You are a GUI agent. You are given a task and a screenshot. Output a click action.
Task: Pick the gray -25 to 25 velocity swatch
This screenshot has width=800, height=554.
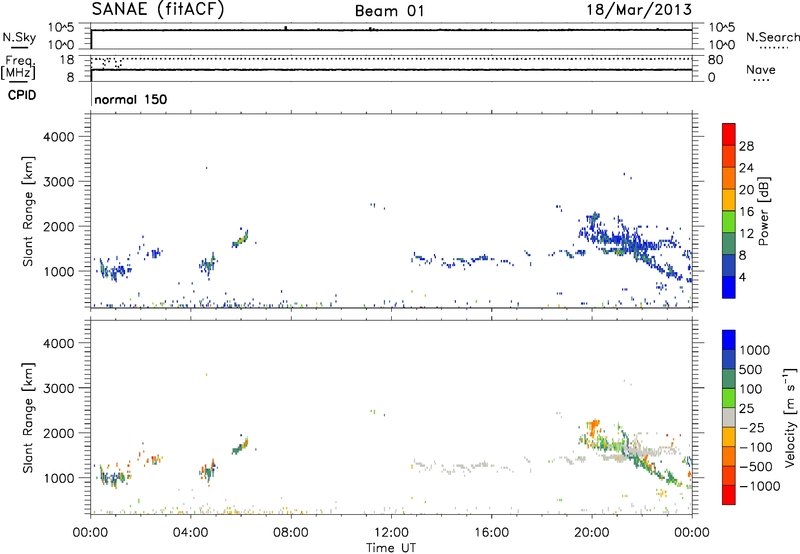pos(729,417)
